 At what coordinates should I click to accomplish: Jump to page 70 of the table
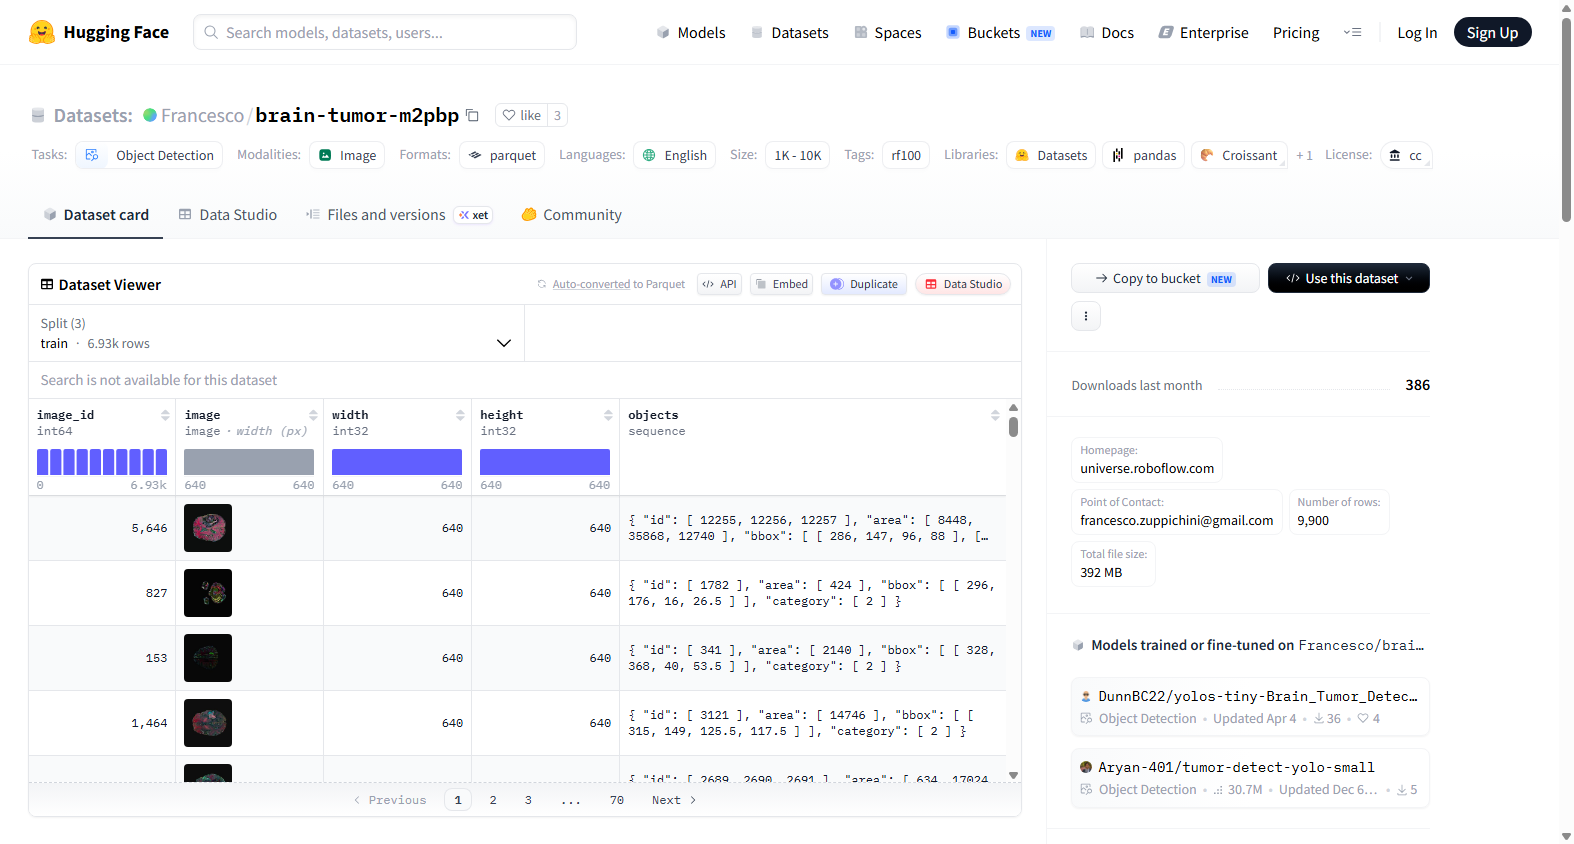pyautogui.click(x=617, y=800)
